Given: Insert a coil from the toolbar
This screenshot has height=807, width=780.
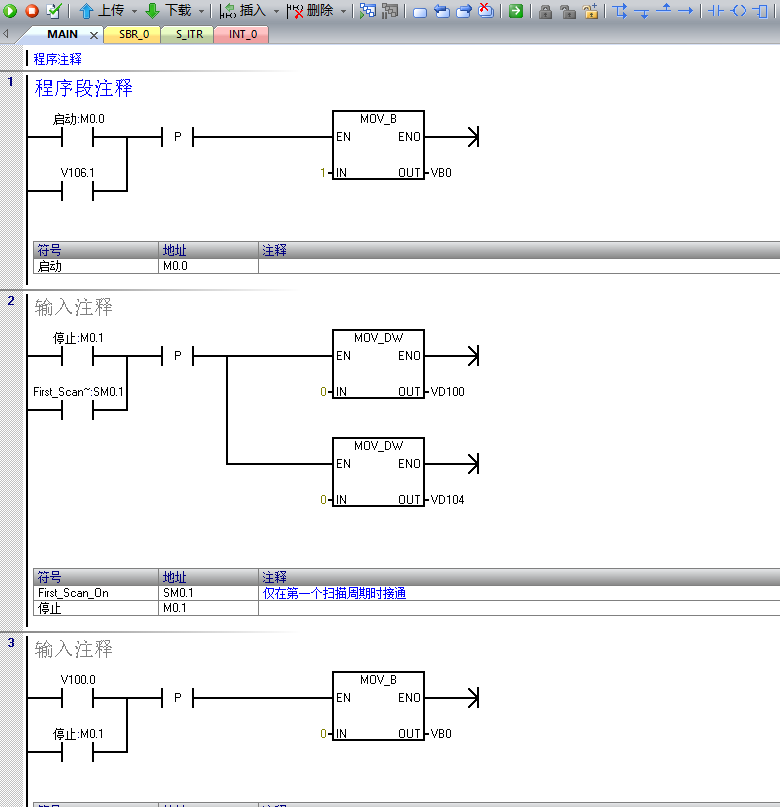Looking at the screenshot, I should pyautogui.click(x=738, y=11).
